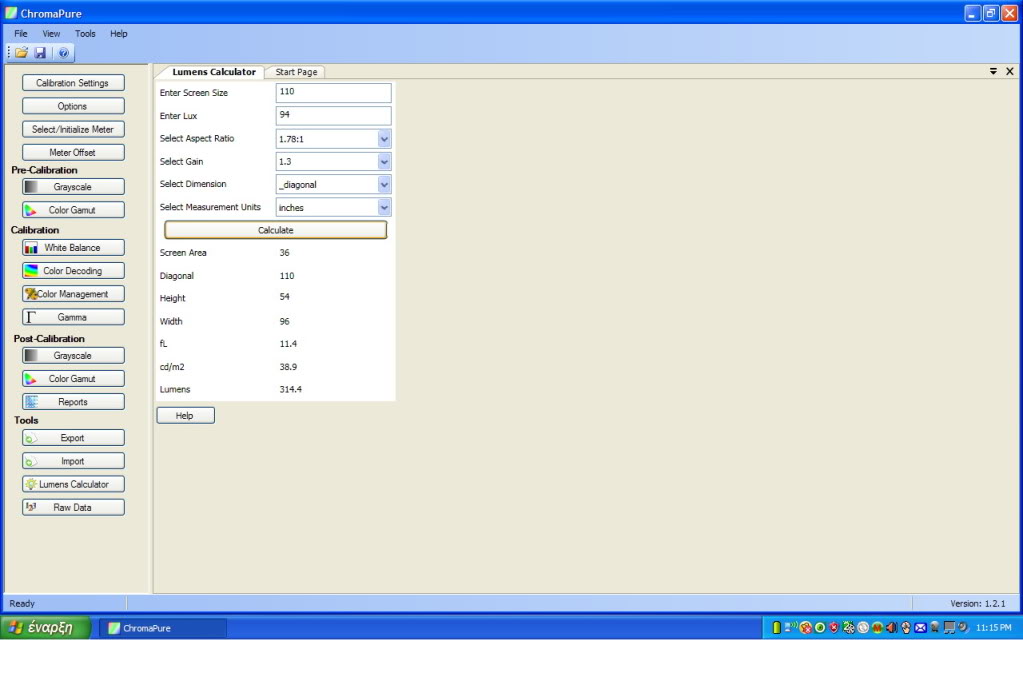
Task: Open Color Gamut under Pre-Calibration
Action: point(73,210)
